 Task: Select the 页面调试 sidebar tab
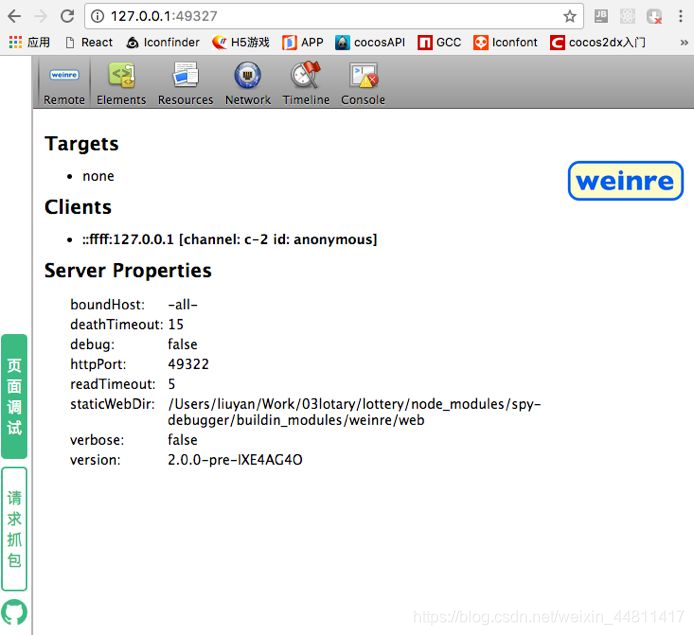click(14, 396)
